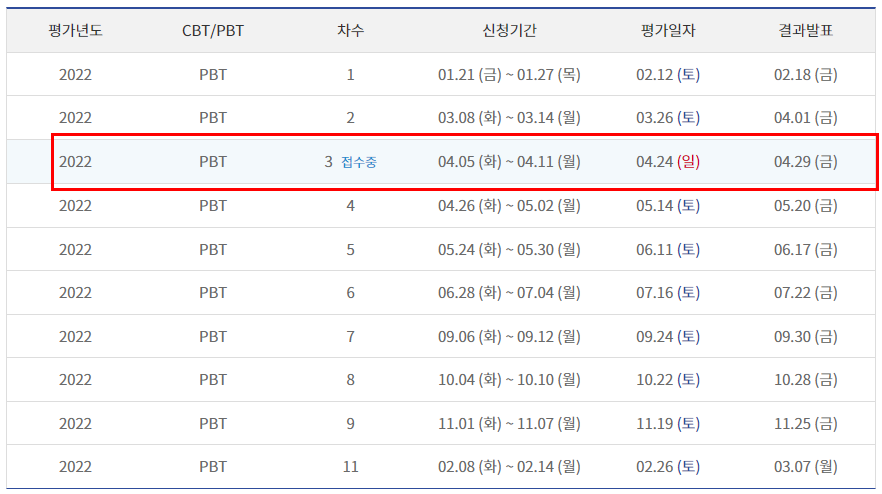The image size is (882, 494).
Task: Click test date 10.22 (토)
Action: (x=668, y=380)
